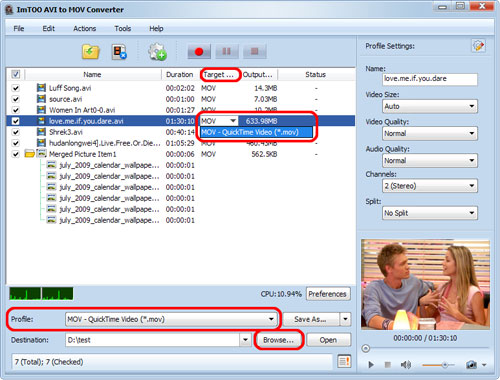Click the 562.5KB output size cell
This screenshot has height=380, width=500.
(264, 154)
